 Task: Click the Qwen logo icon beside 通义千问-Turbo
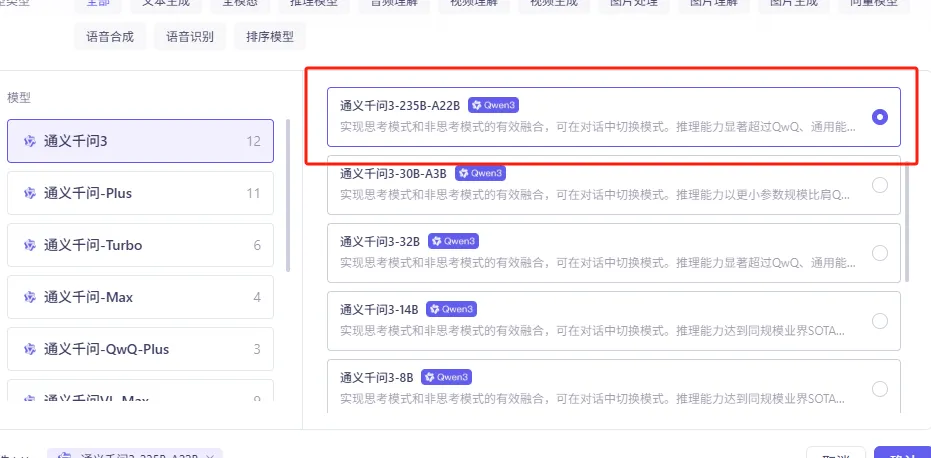tap(29, 245)
